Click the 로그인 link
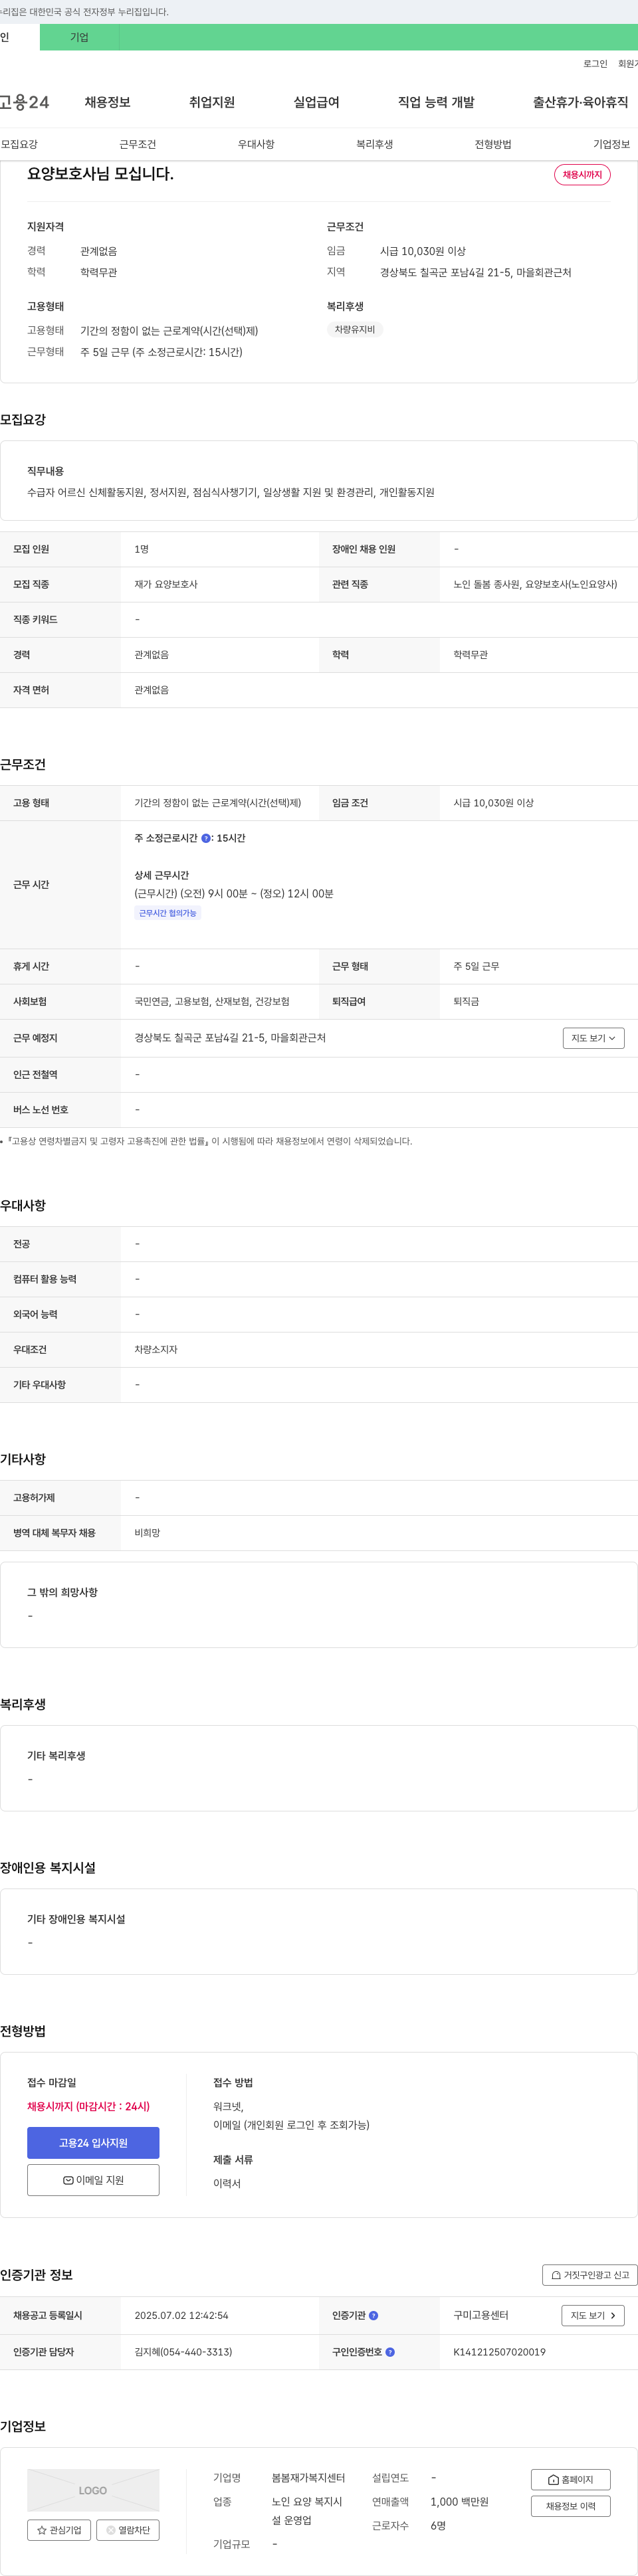This screenshot has width=638, height=2576. tap(595, 64)
